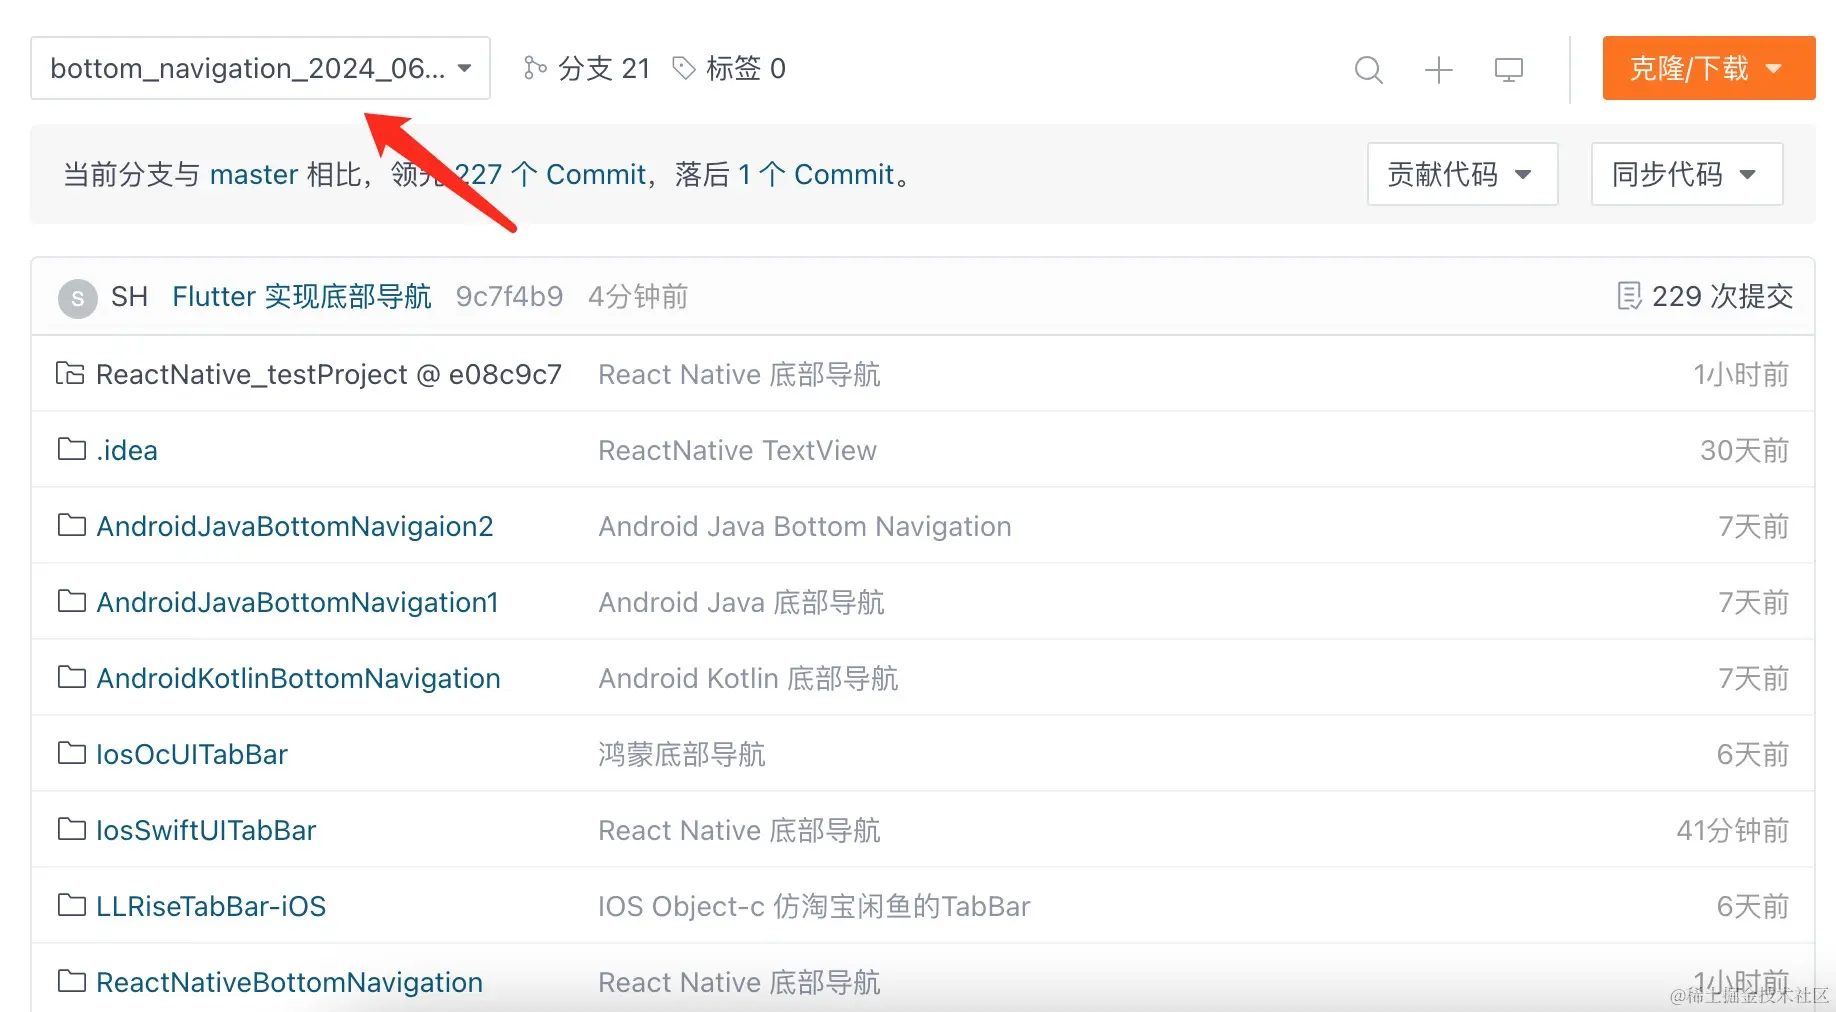Click the .idea folder icon
The width and height of the screenshot is (1836, 1012).
coord(71,449)
